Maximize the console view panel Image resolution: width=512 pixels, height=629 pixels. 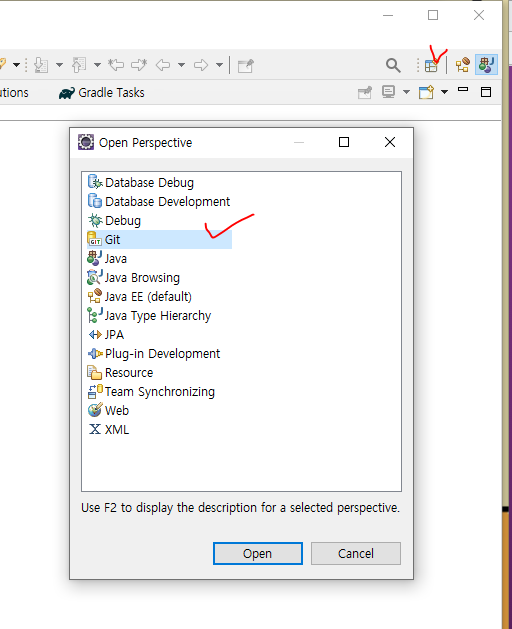486,92
